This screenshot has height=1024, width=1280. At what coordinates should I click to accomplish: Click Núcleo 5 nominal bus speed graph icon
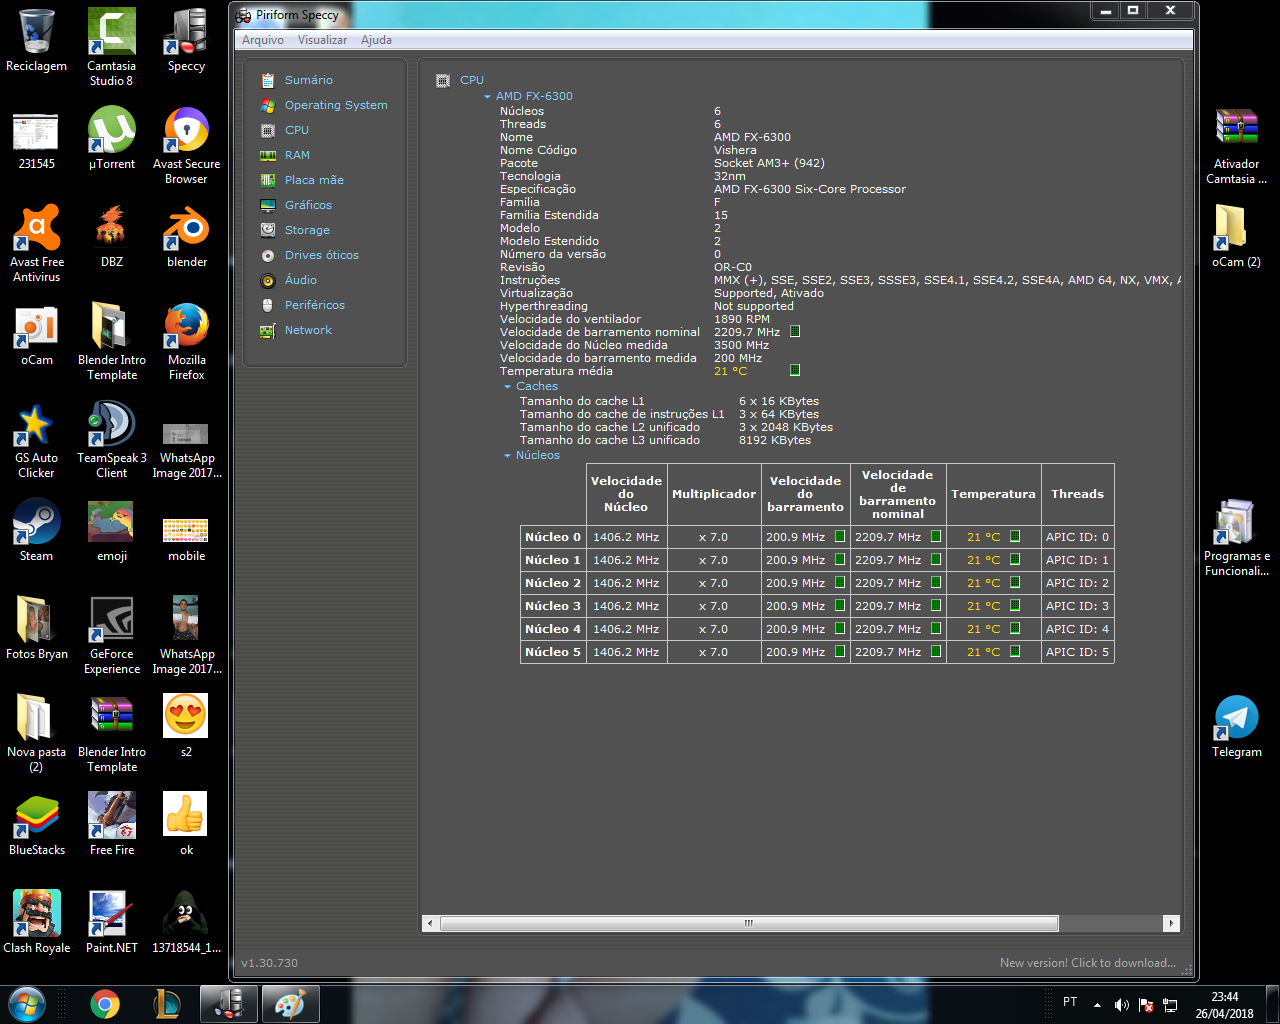936,651
